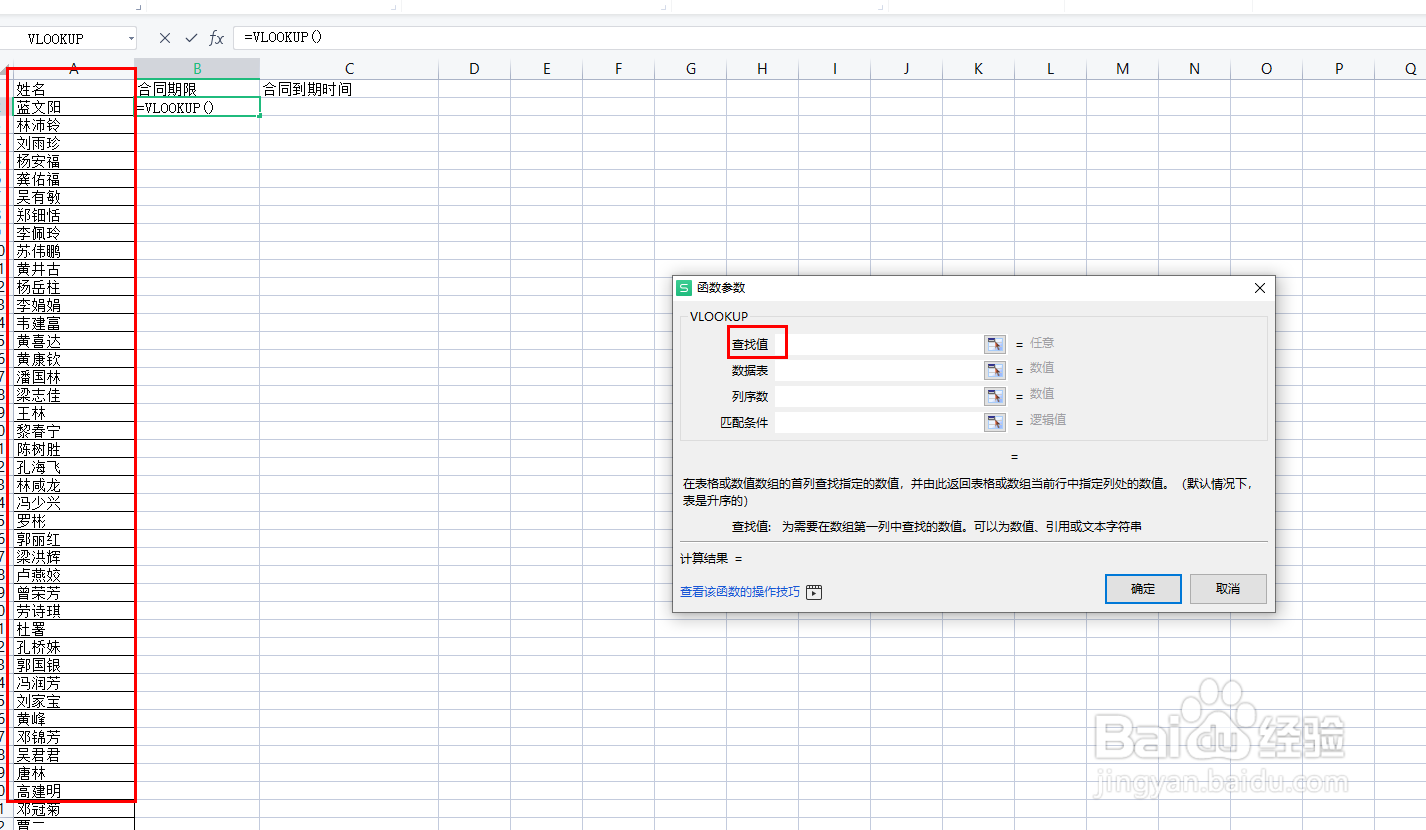Select the cell with name 刘家宝
Viewport: 1426px width, 830px height.
pyautogui.click(x=73, y=701)
